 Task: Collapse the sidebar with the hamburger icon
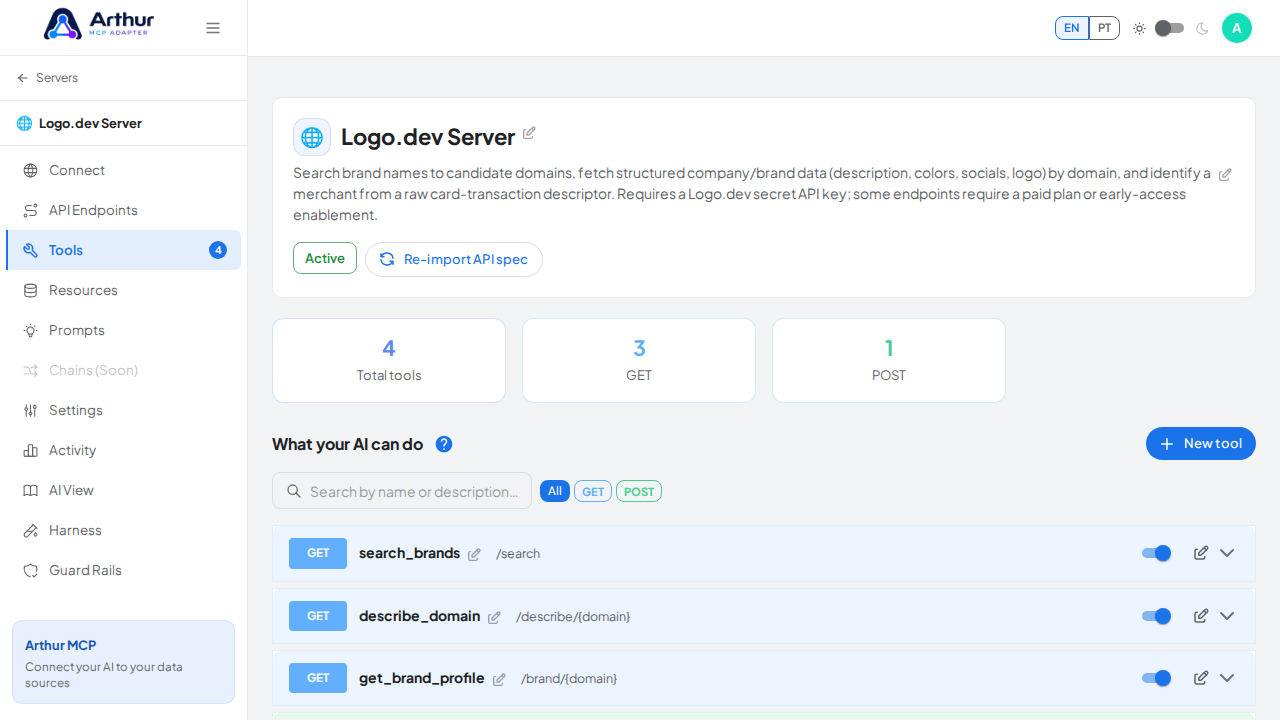[213, 28]
